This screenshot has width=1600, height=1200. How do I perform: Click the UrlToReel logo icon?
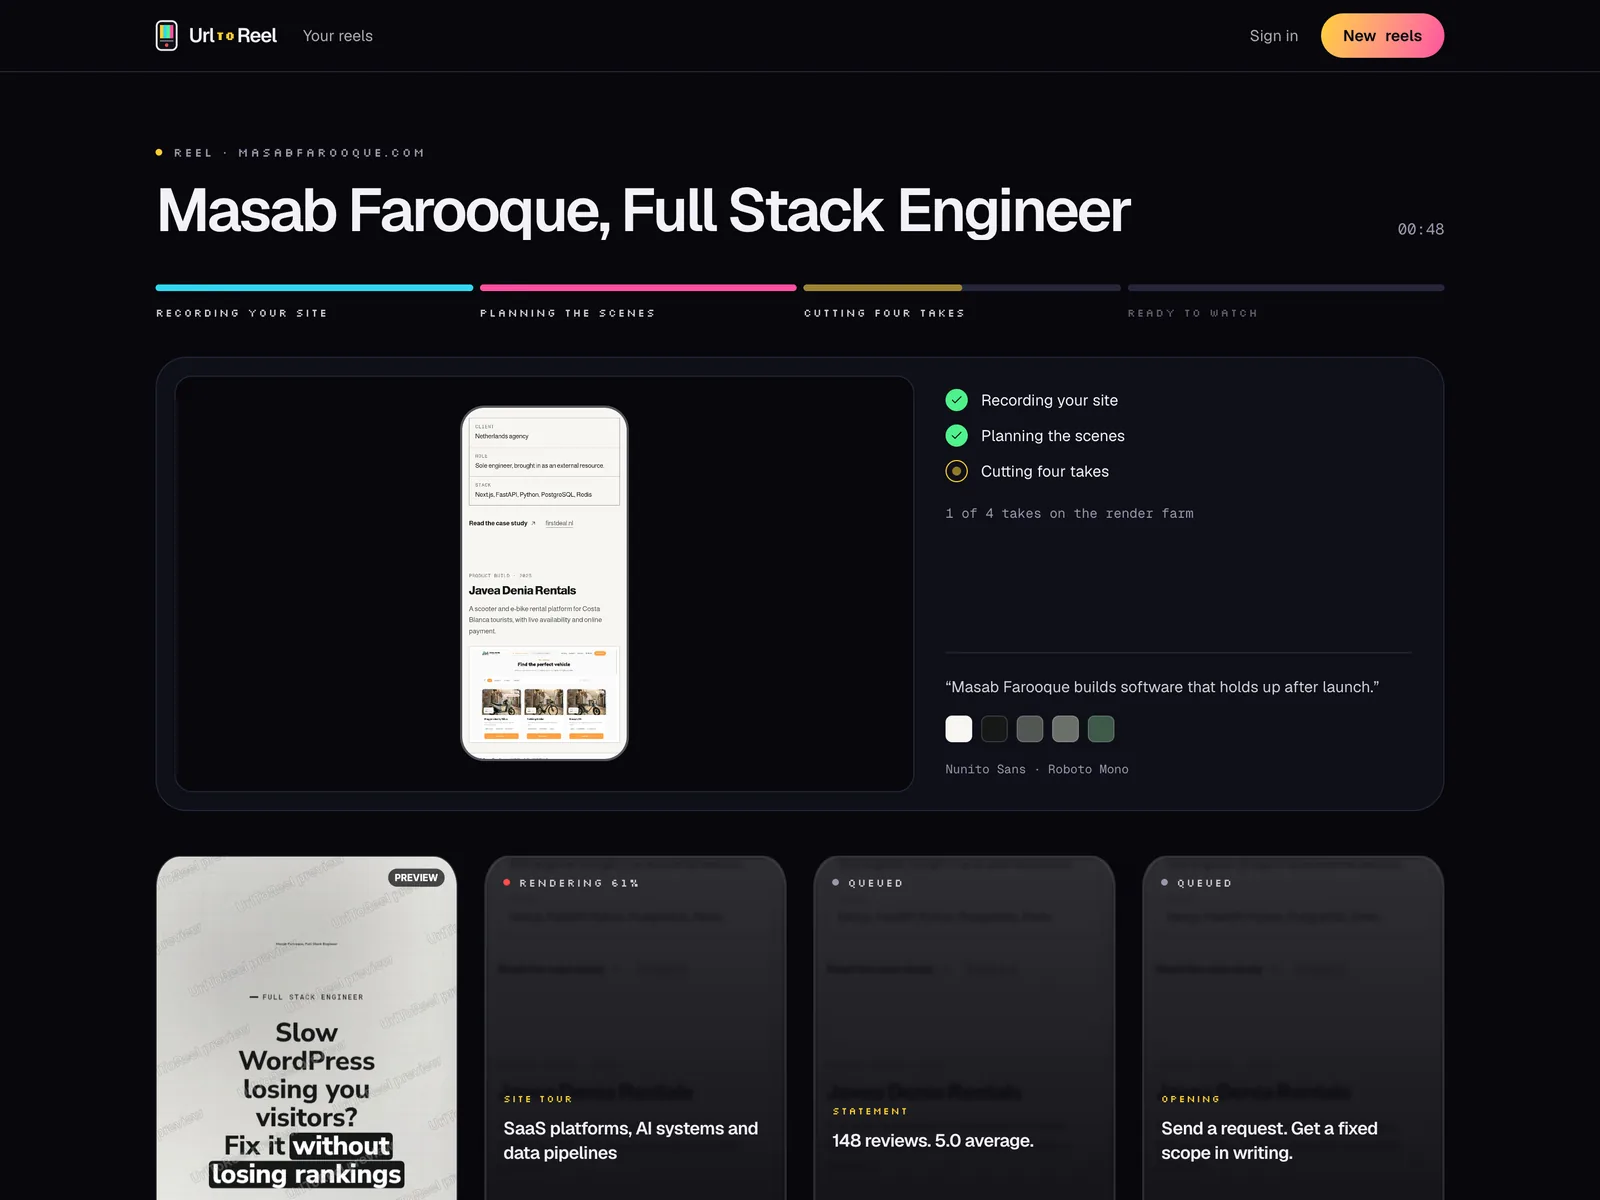point(167,35)
